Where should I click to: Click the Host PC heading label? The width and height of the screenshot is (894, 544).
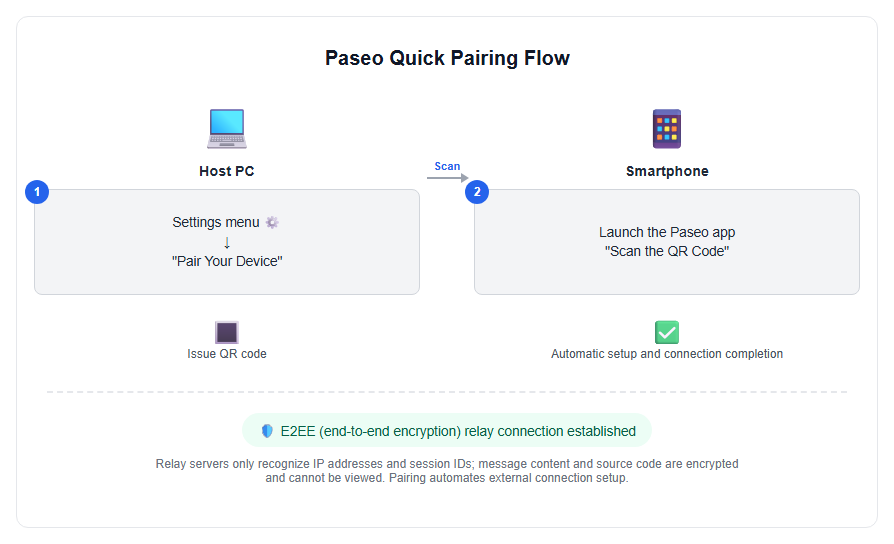(227, 171)
